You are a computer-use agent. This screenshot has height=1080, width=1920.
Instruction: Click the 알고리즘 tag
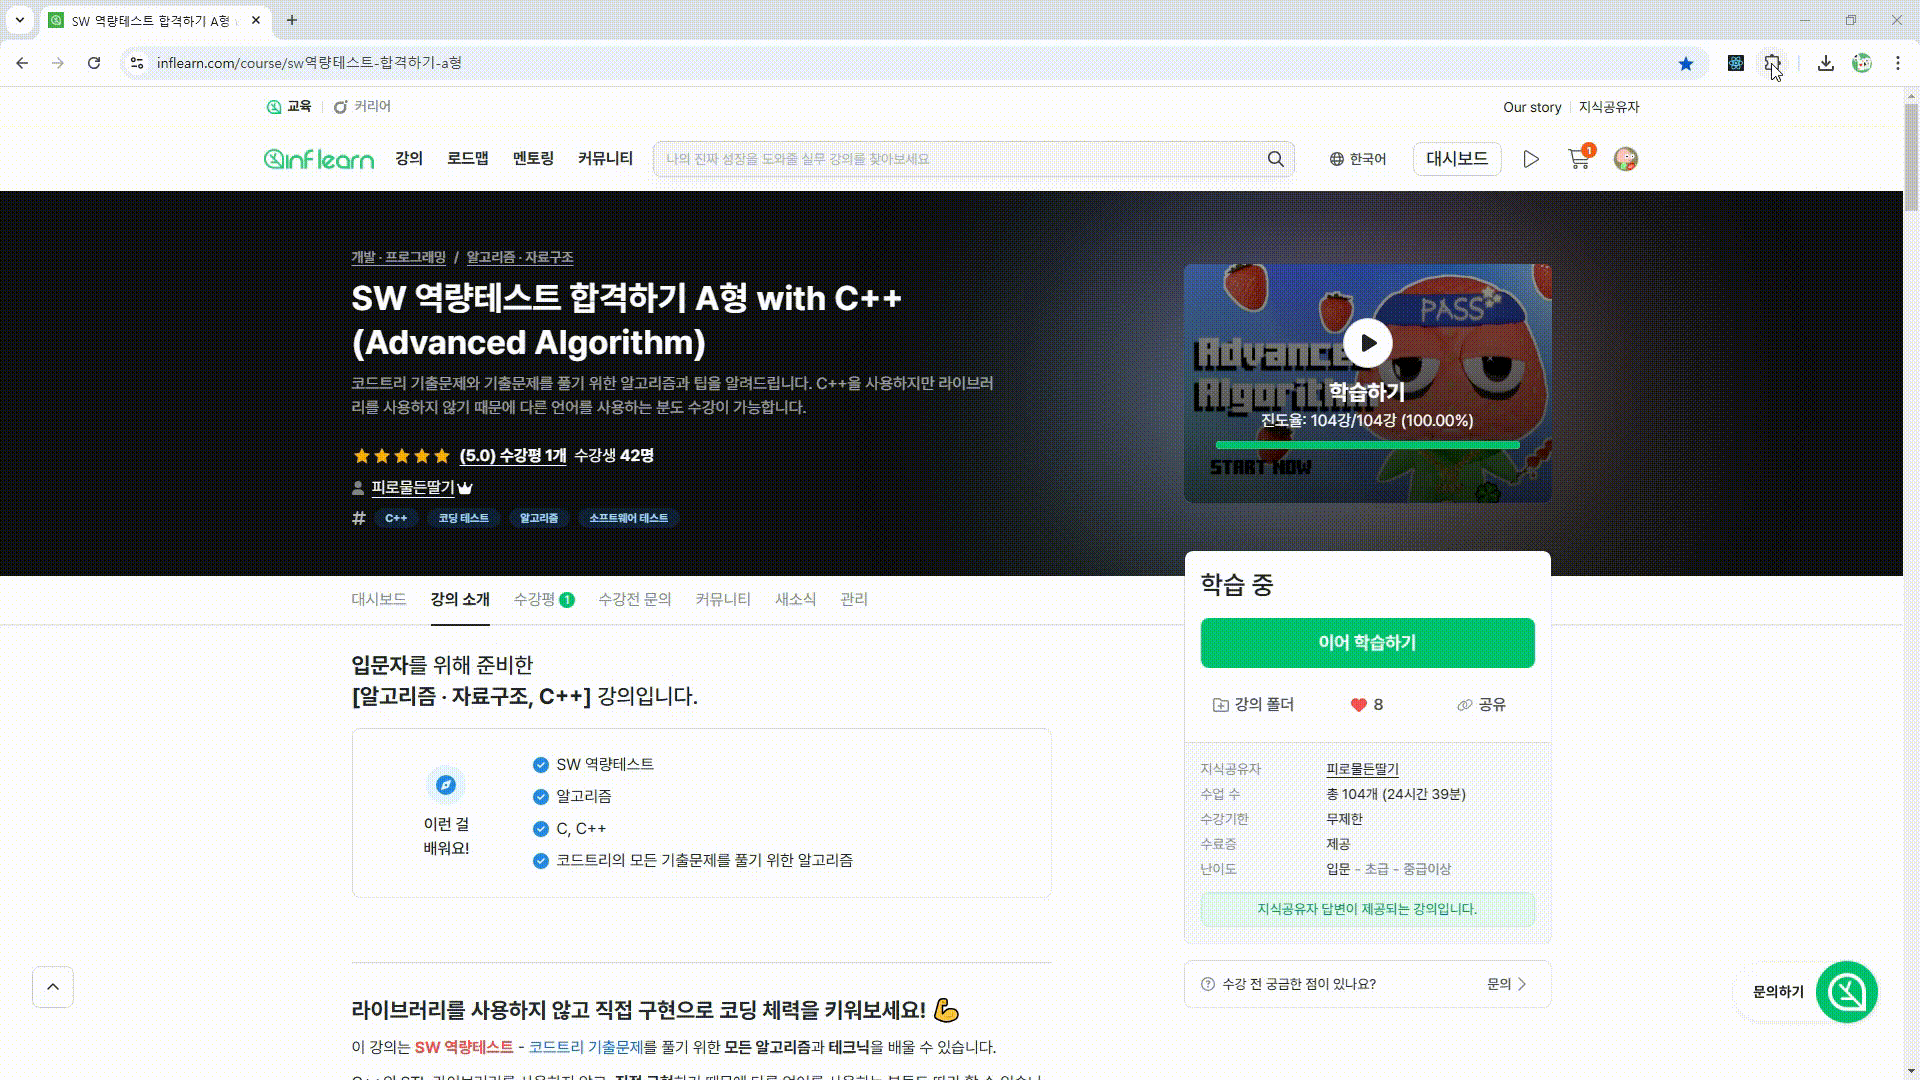(x=539, y=518)
